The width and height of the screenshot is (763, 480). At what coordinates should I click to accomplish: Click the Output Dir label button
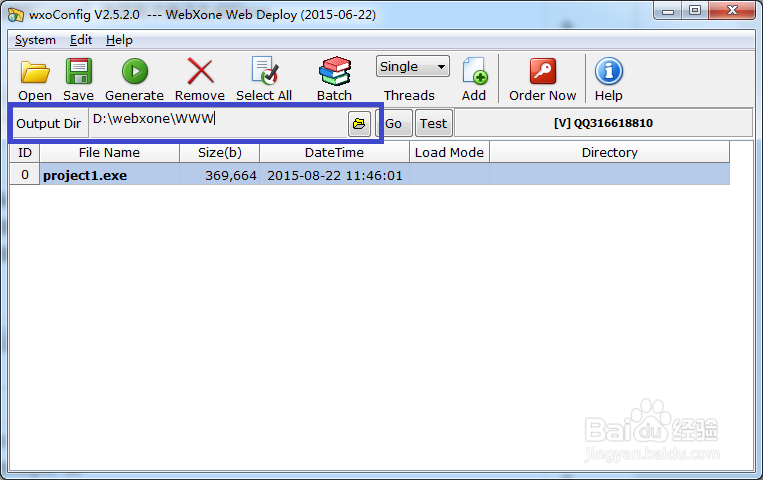(x=49, y=124)
